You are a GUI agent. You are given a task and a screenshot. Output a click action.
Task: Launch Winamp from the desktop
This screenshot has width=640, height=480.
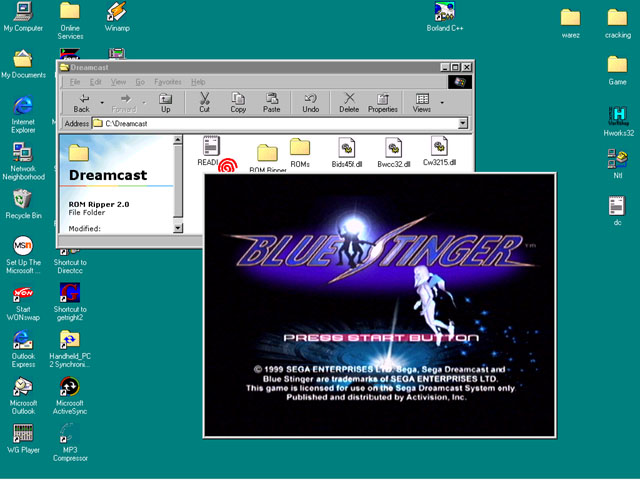pyautogui.click(x=117, y=17)
